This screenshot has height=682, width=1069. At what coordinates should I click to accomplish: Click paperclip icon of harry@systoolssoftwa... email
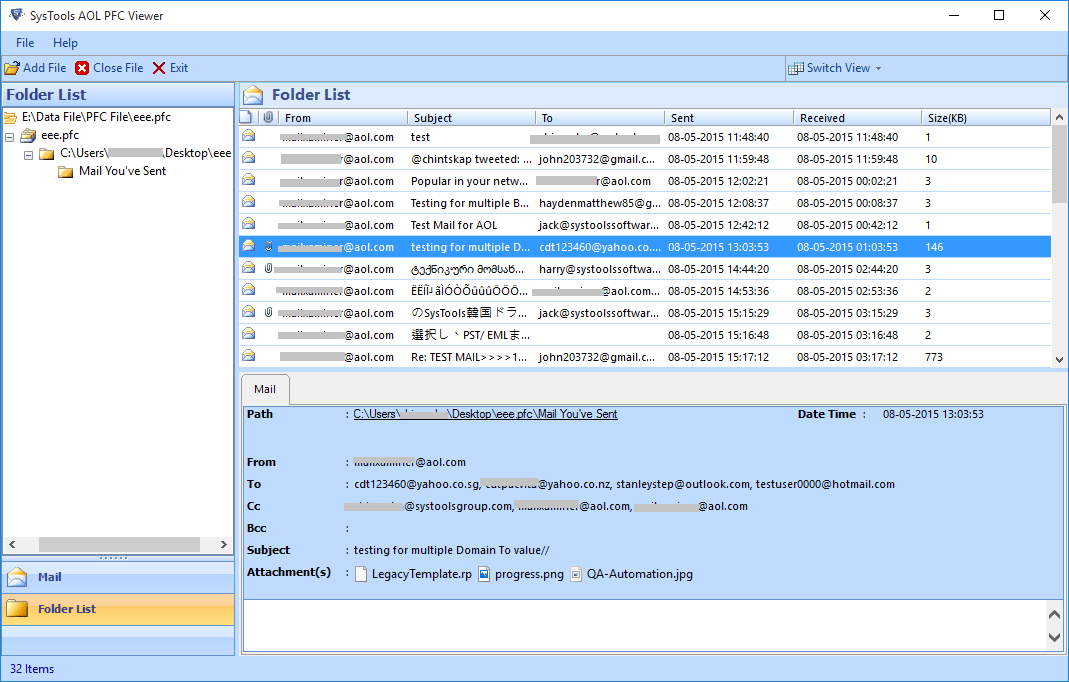268,268
